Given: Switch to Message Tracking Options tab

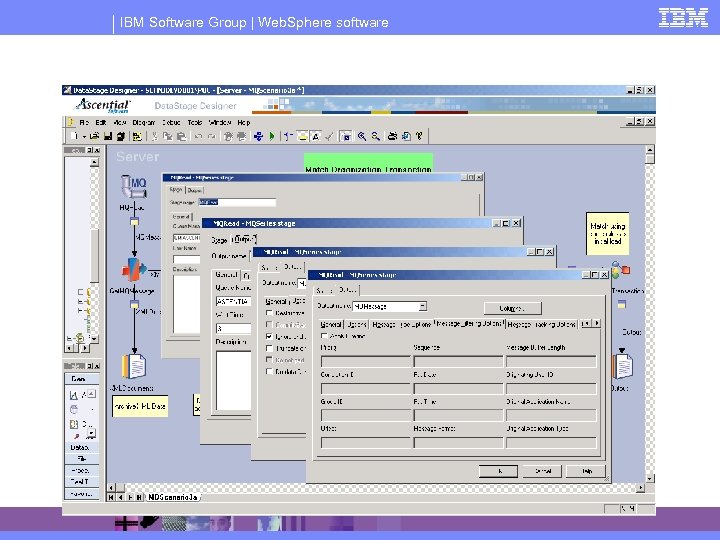Looking at the screenshot, I should point(541,324).
